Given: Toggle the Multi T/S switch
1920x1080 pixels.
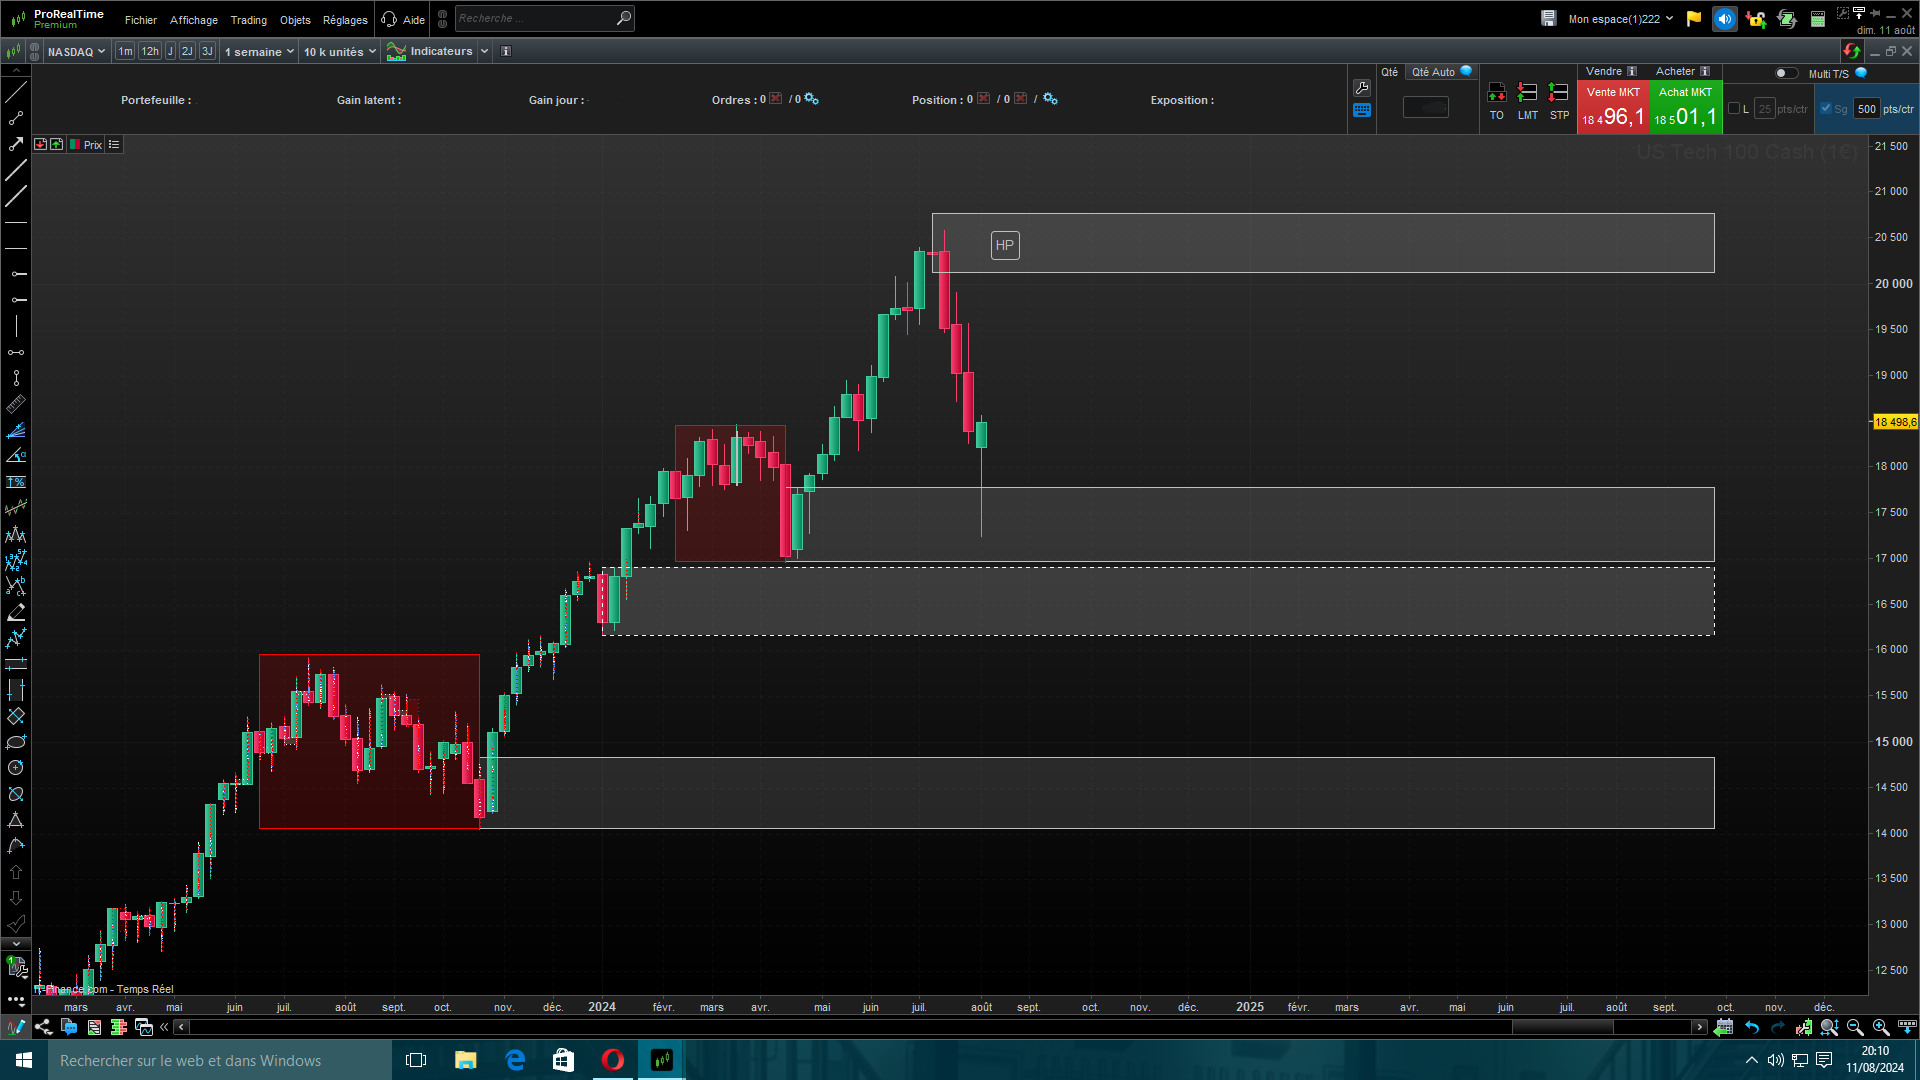Looking at the screenshot, I should point(1785,73).
